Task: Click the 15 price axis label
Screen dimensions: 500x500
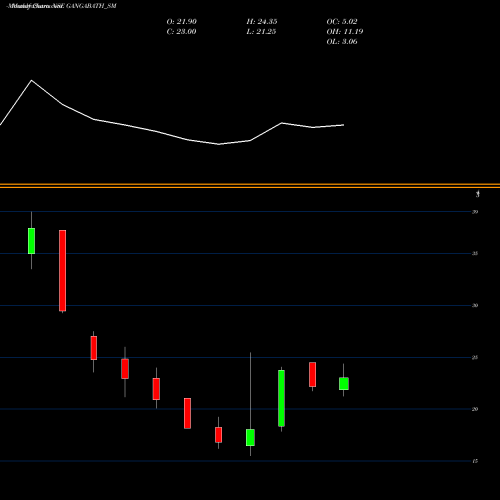Action: point(475,461)
